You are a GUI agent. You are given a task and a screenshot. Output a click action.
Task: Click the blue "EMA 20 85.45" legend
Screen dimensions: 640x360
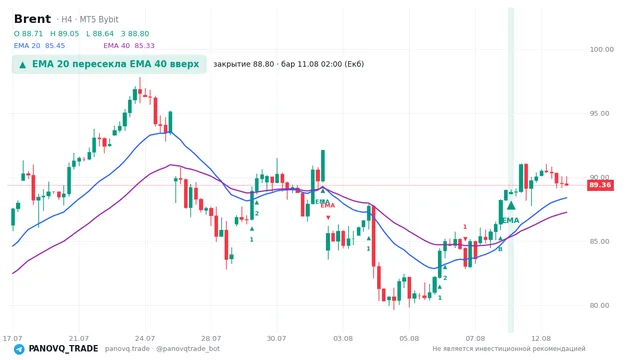39,46
